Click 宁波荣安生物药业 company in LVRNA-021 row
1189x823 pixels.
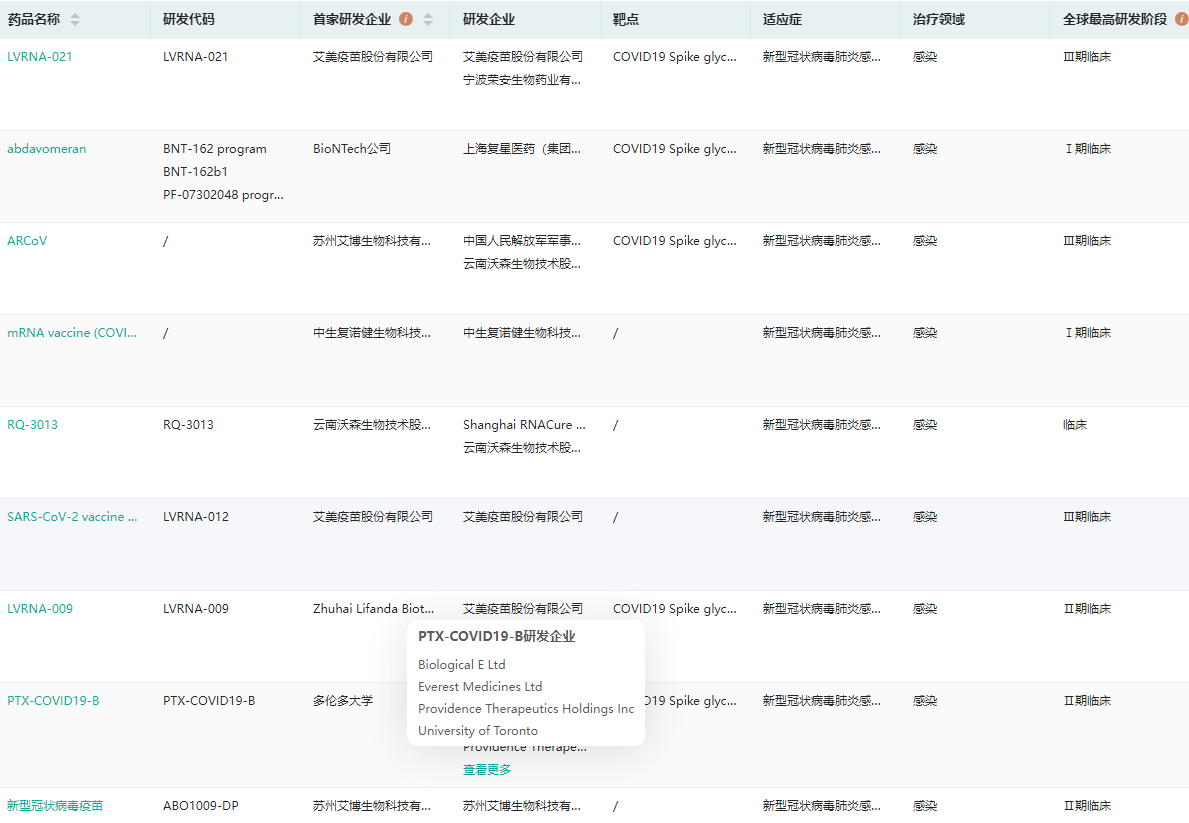pos(522,80)
